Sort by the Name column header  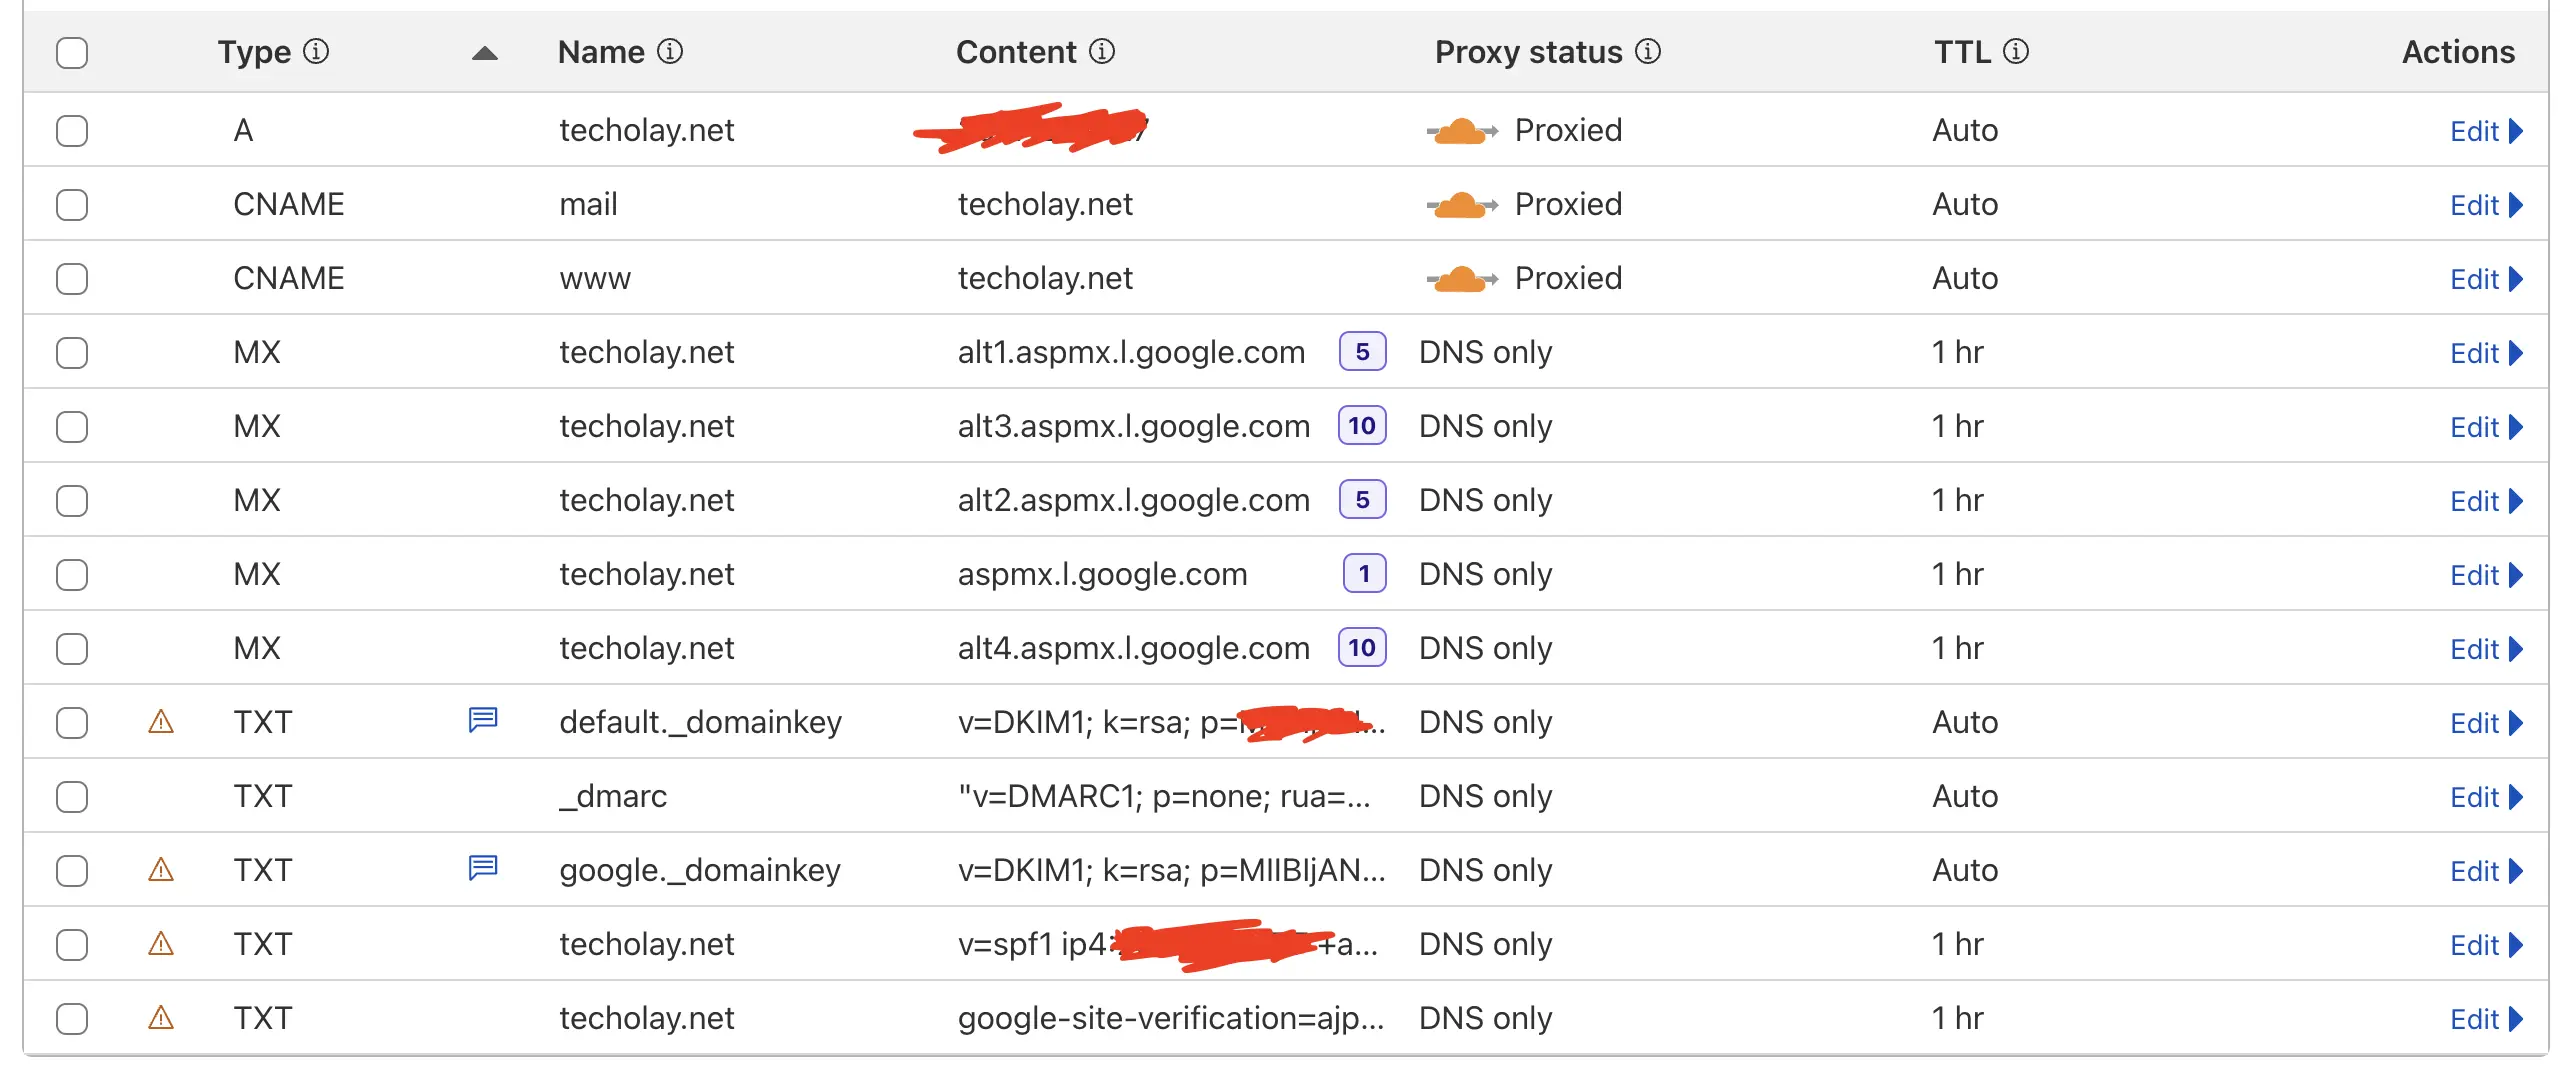coord(601,52)
